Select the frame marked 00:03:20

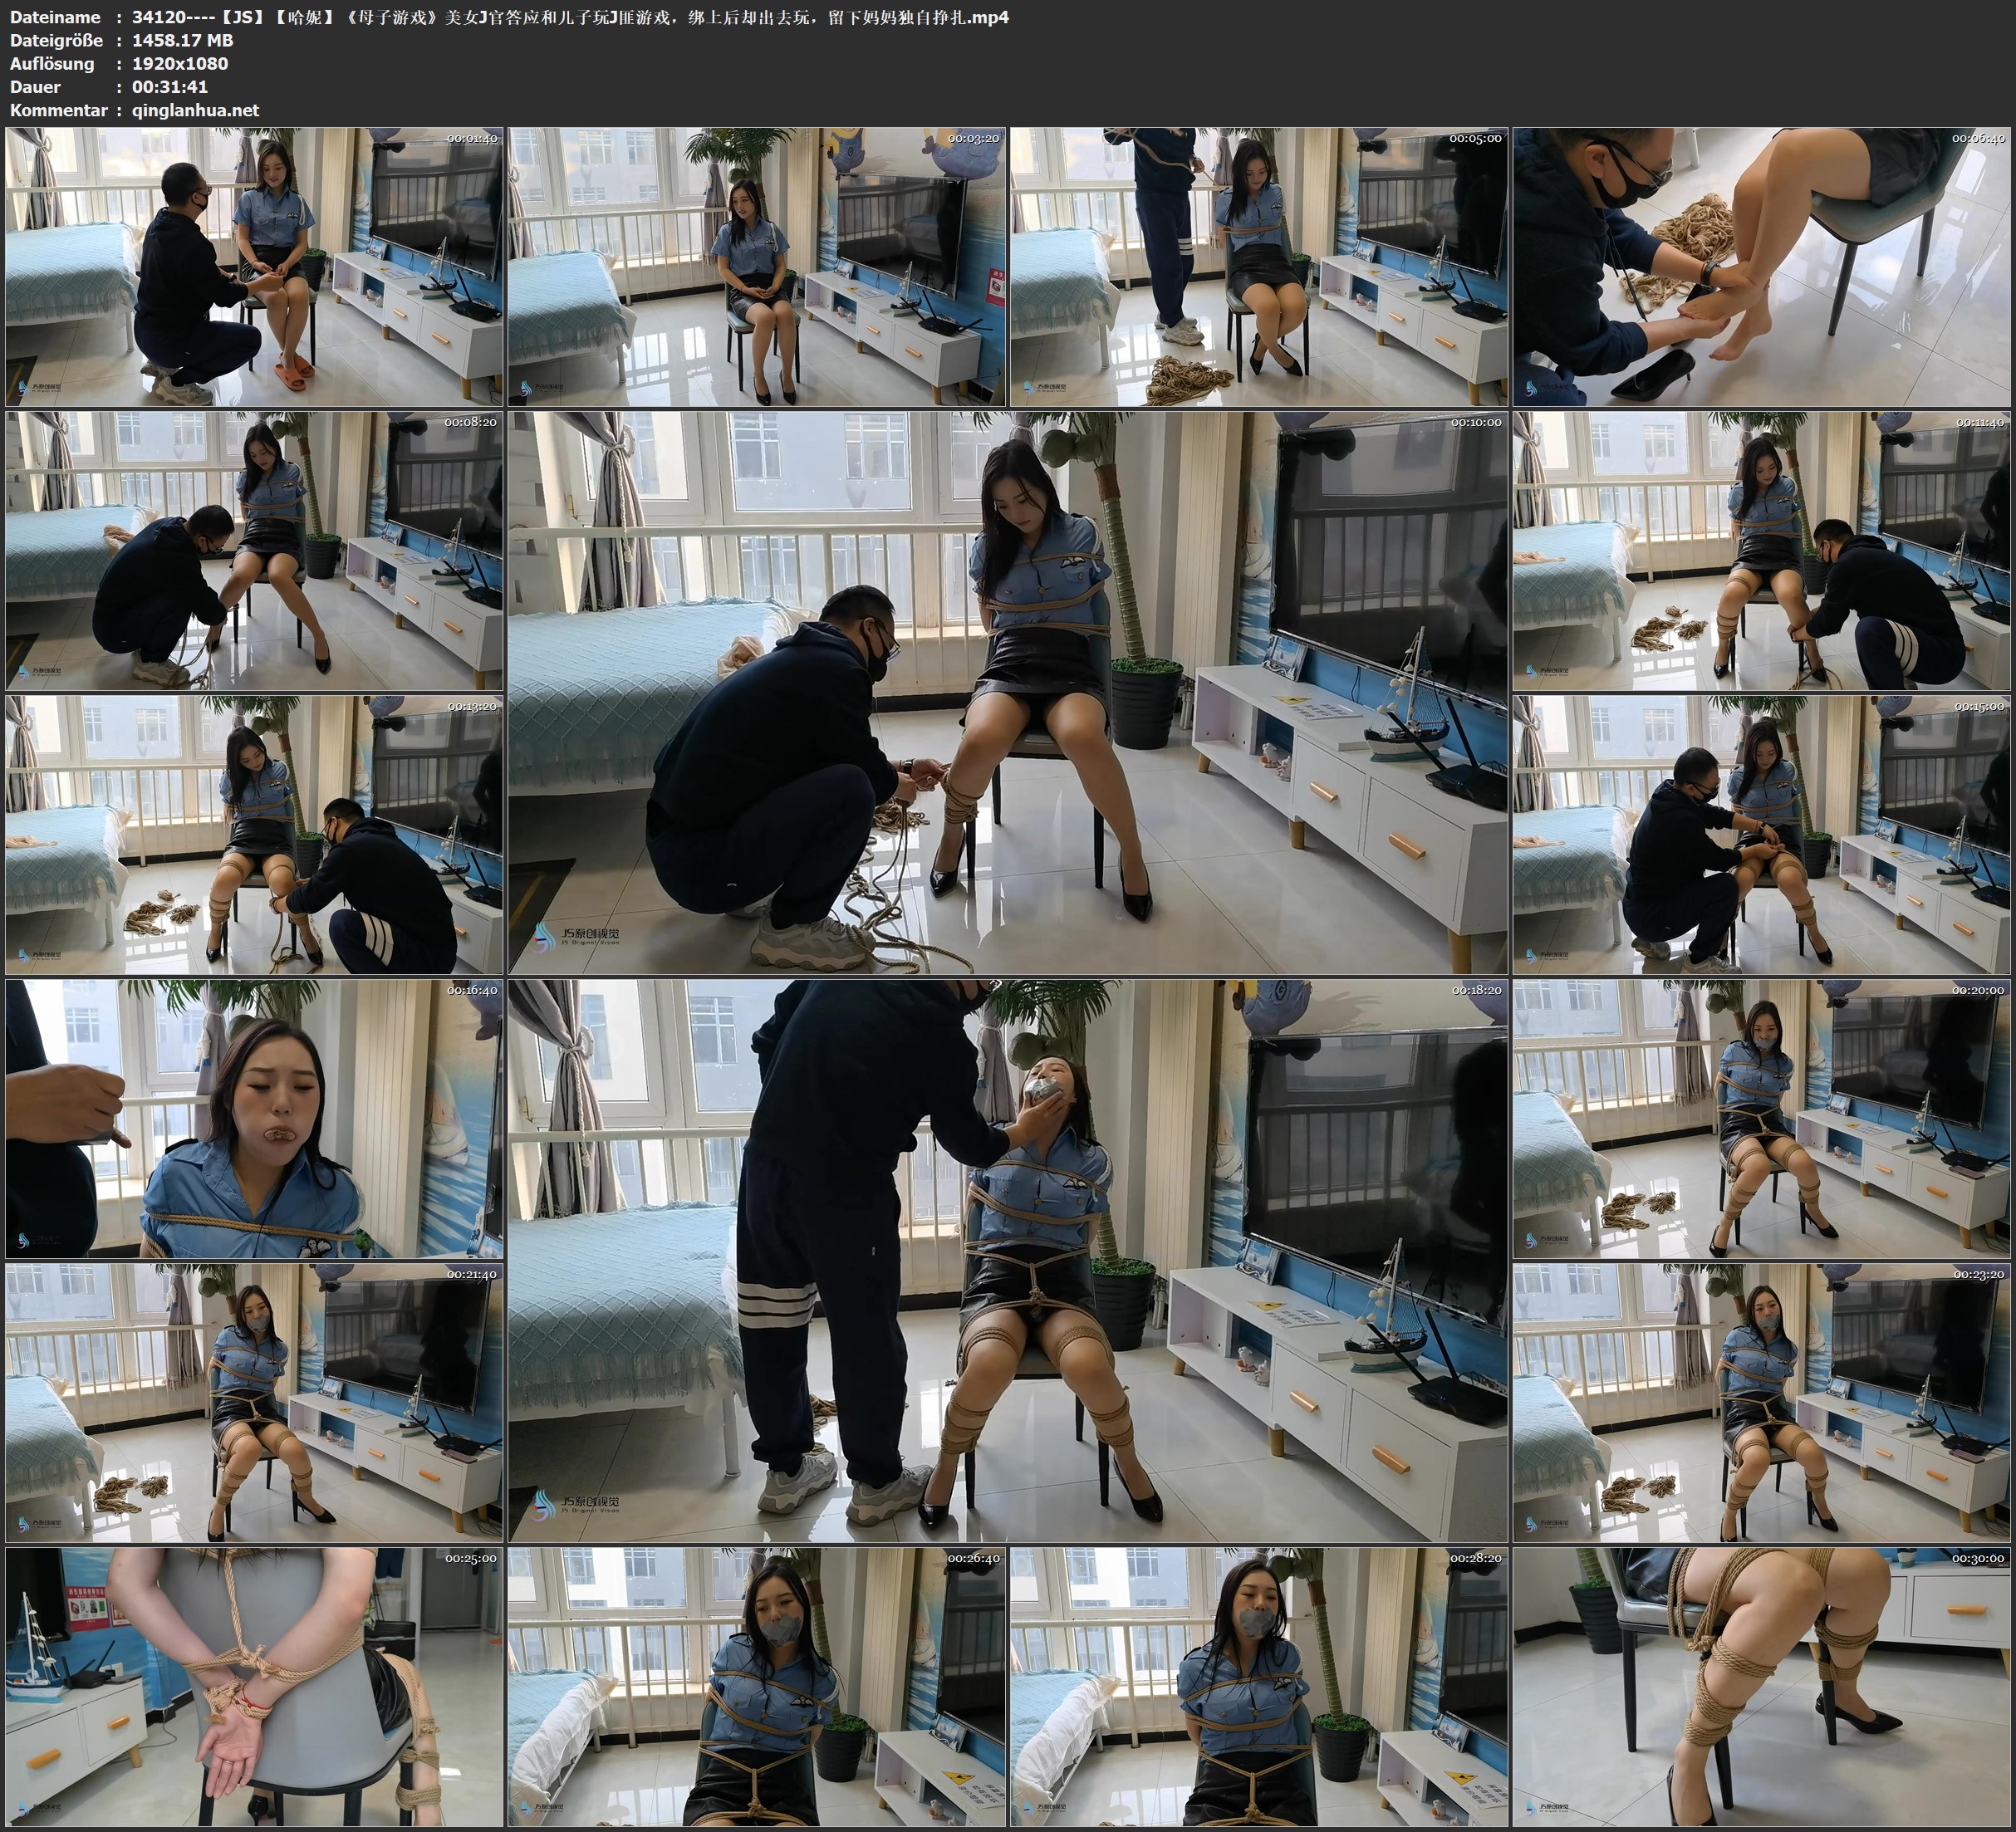coord(757,266)
